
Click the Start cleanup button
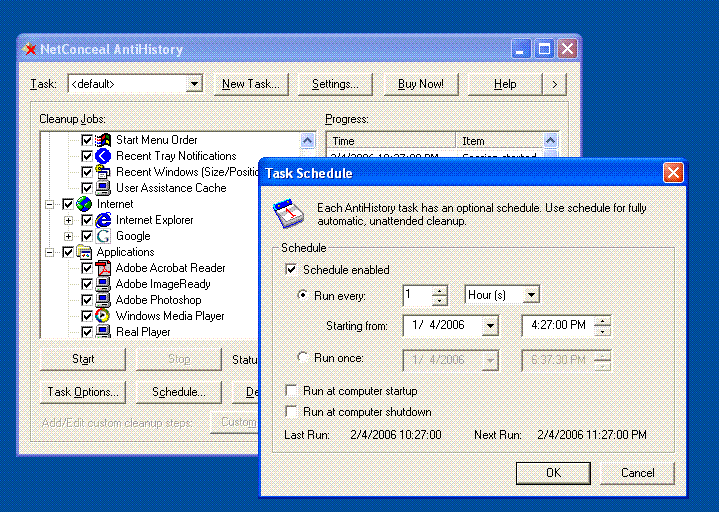(83, 359)
